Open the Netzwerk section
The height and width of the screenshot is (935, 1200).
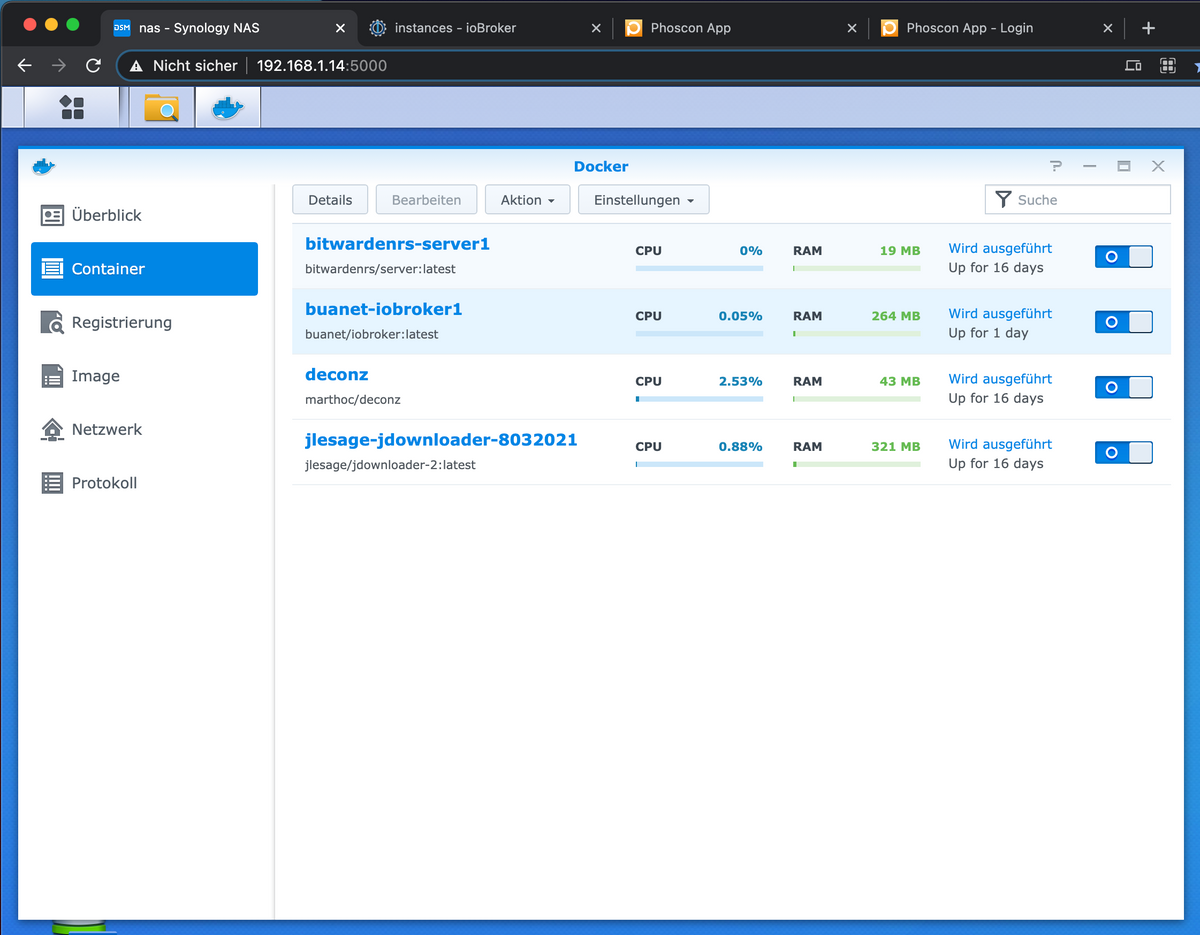144,429
